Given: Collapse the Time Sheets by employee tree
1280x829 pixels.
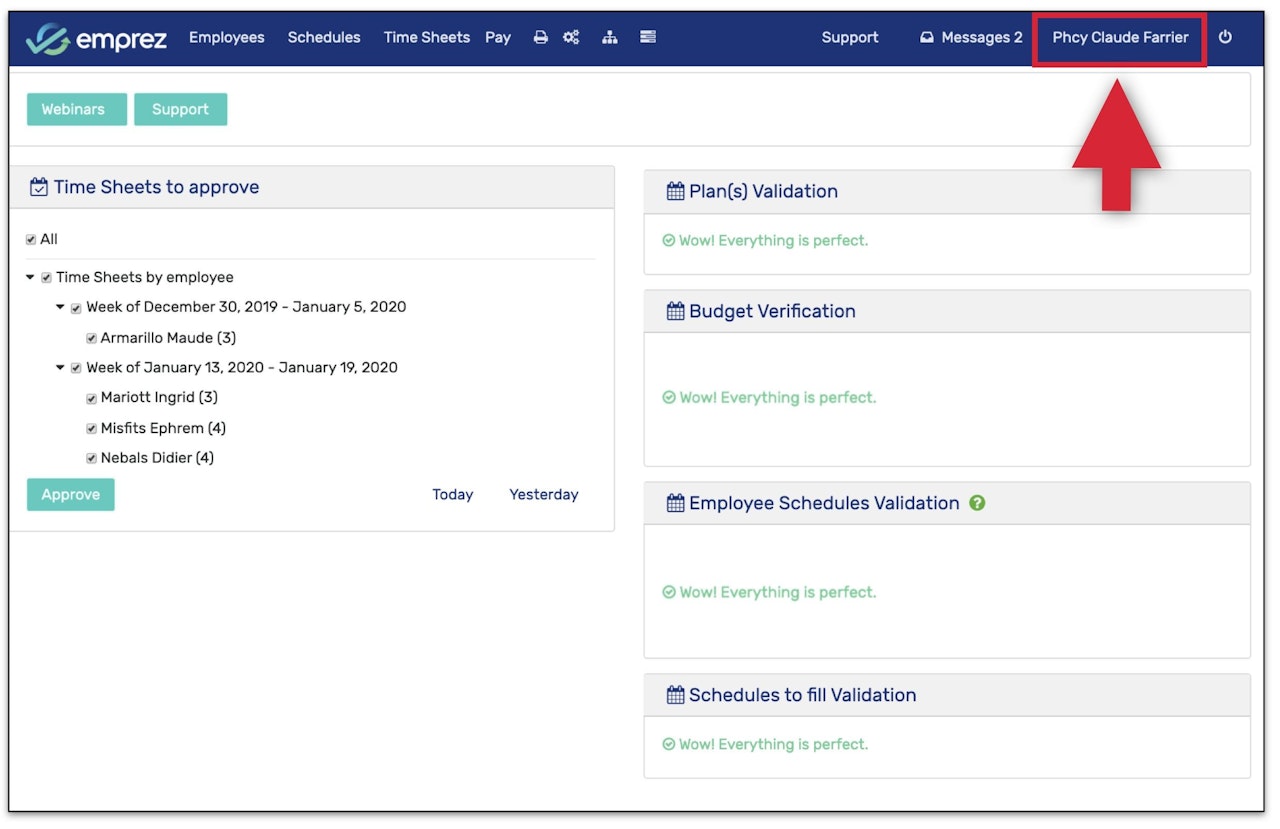Looking at the screenshot, I should coord(30,277).
